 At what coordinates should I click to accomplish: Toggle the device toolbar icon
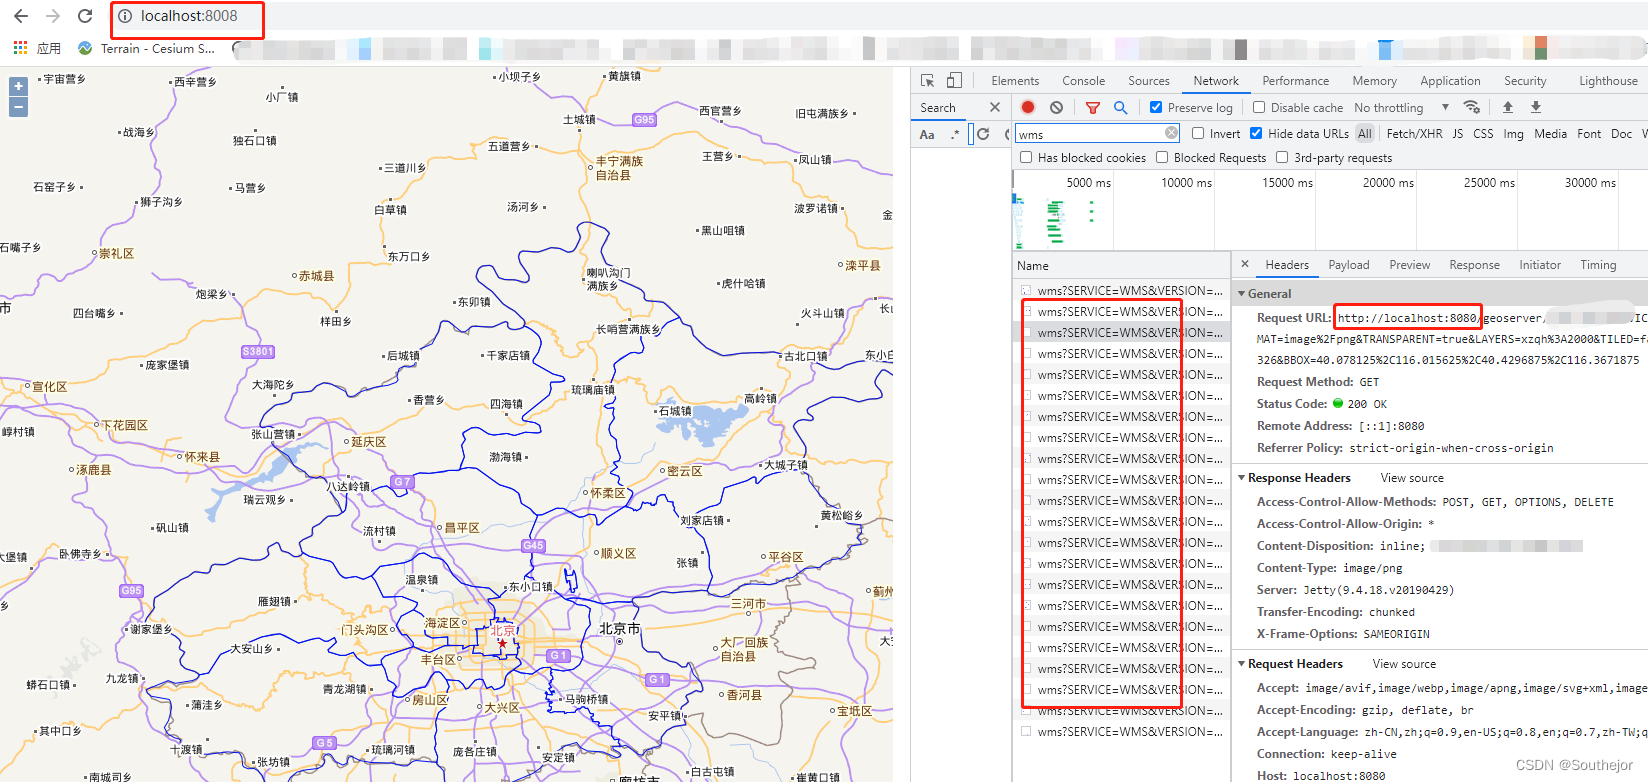pos(954,81)
